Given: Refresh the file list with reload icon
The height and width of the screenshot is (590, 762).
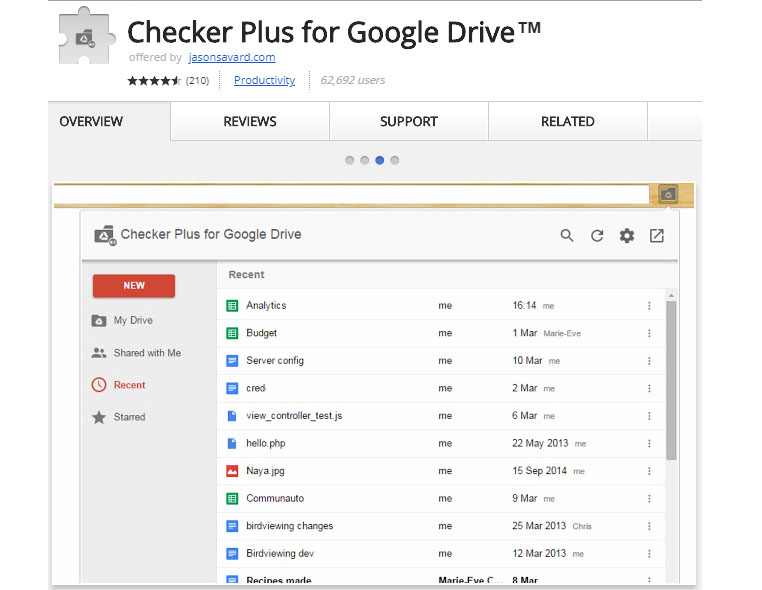Looking at the screenshot, I should coord(597,236).
